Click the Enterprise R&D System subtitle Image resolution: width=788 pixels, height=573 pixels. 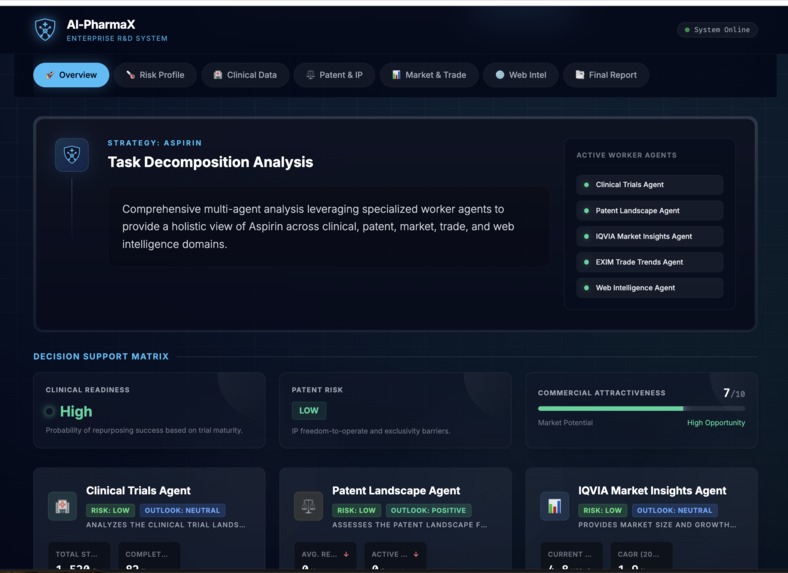coord(117,38)
